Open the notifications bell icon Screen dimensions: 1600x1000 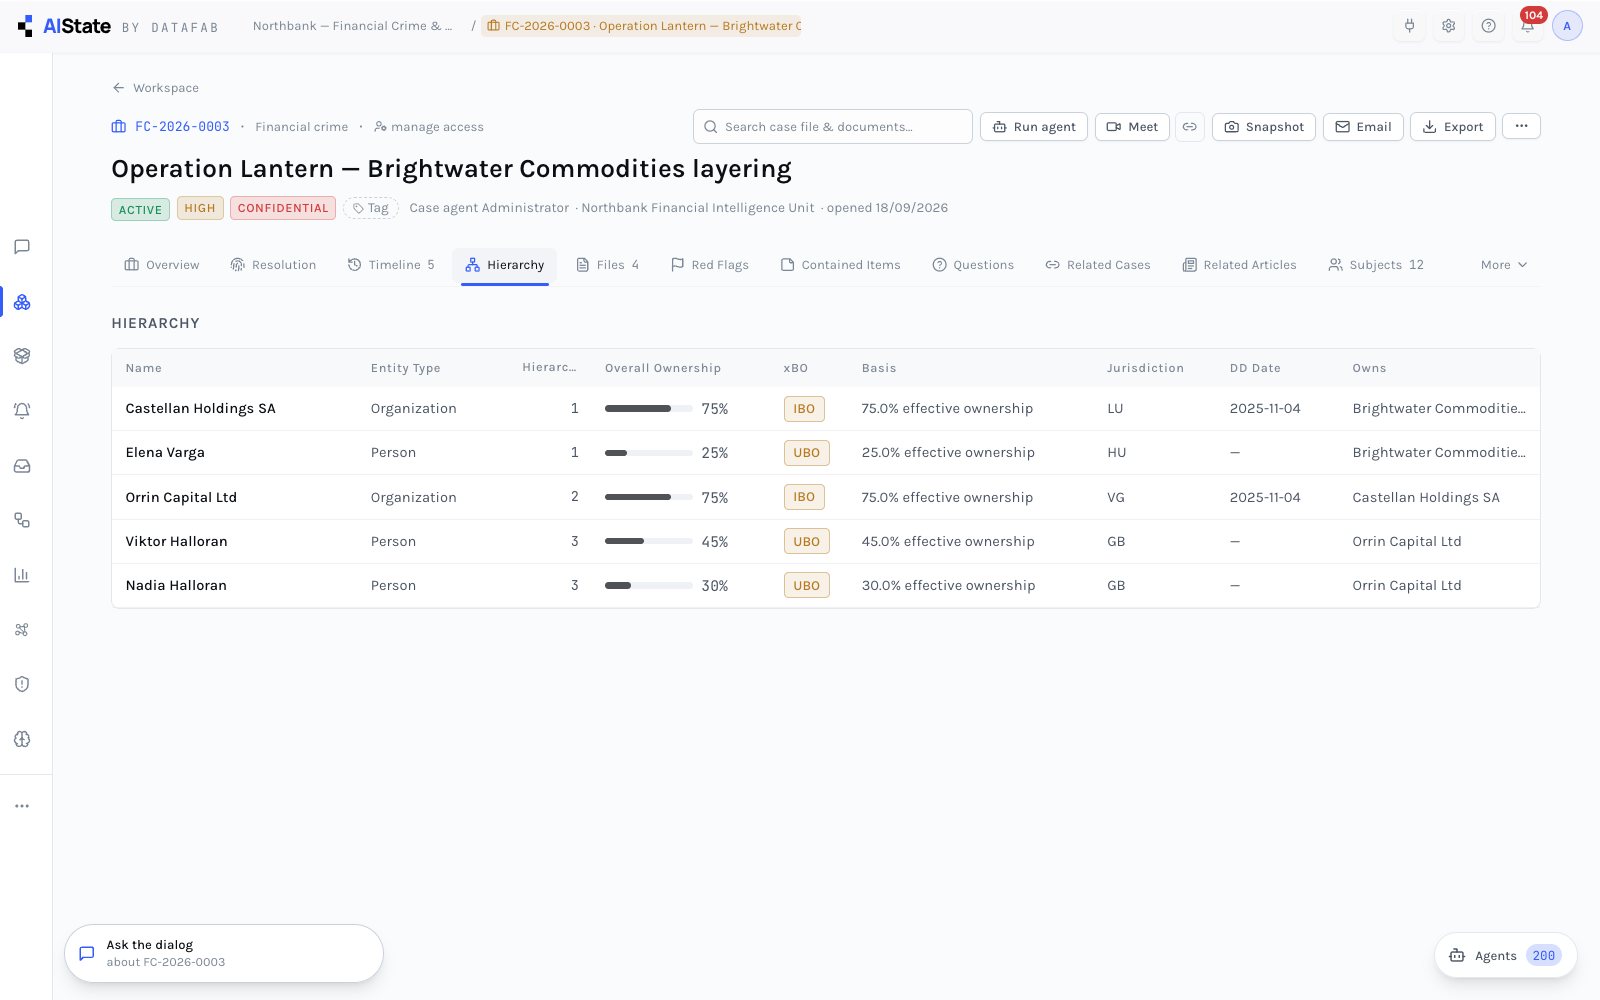coord(1527,26)
